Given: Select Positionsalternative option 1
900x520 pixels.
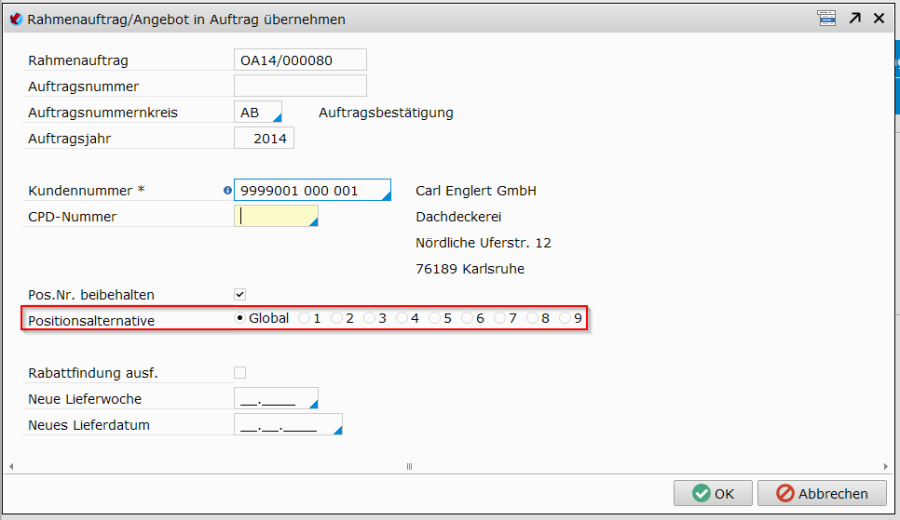Looking at the screenshot, I should click(x=304, y=318).
